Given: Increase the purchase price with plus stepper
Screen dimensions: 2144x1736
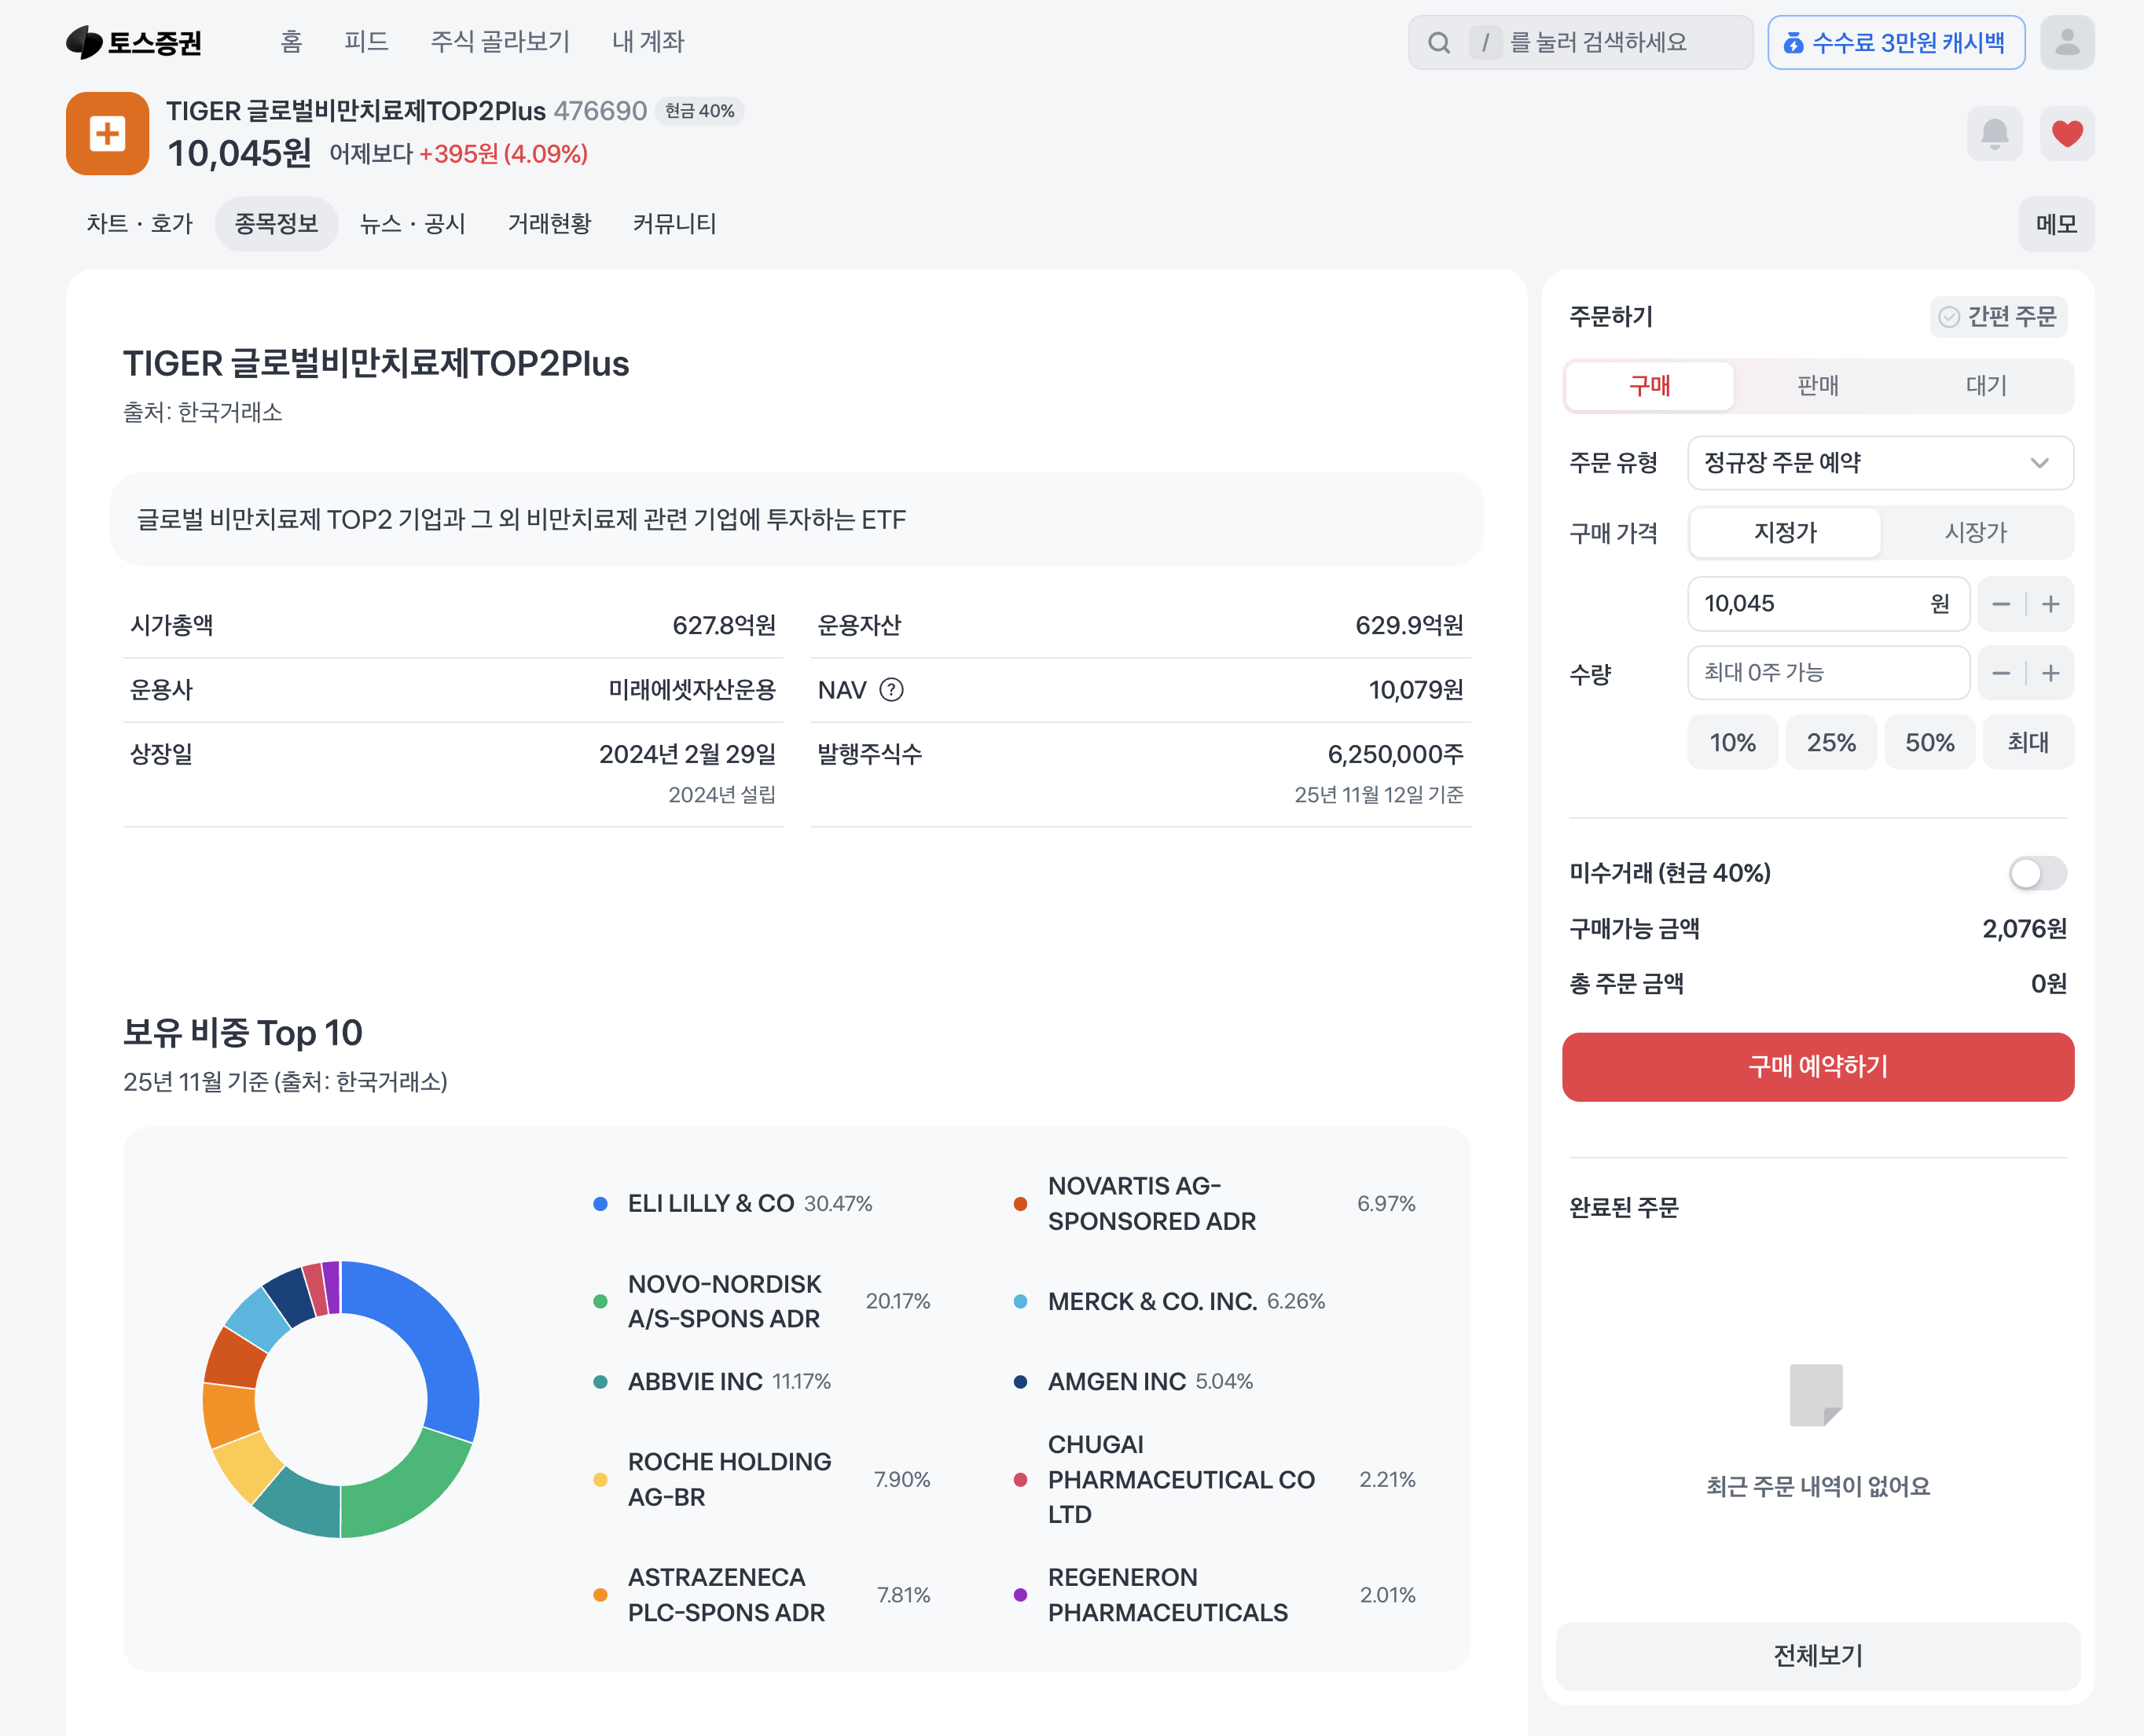Looking at the screenshot, I should 2050,604.
